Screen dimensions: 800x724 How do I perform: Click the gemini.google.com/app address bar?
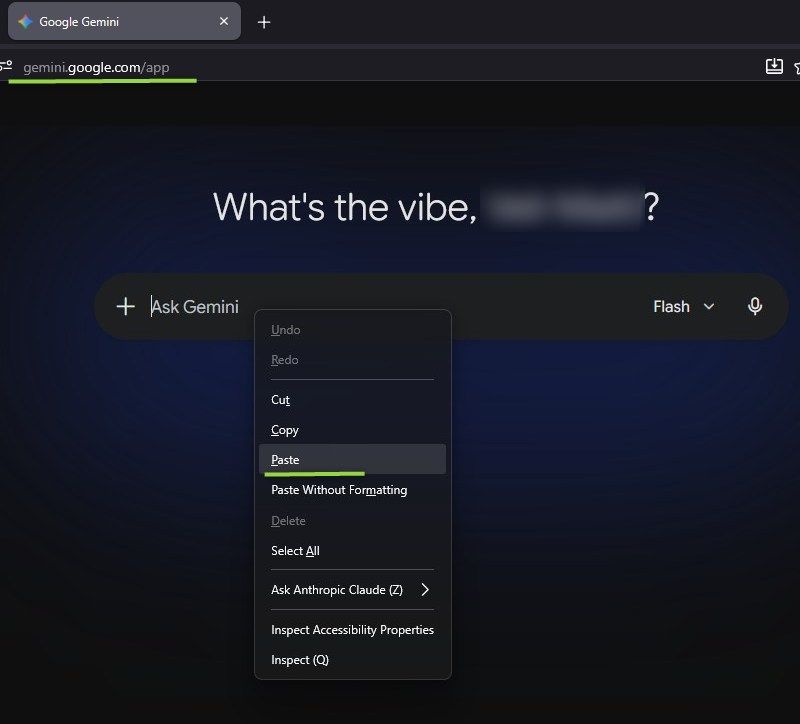tap(96, 67)
